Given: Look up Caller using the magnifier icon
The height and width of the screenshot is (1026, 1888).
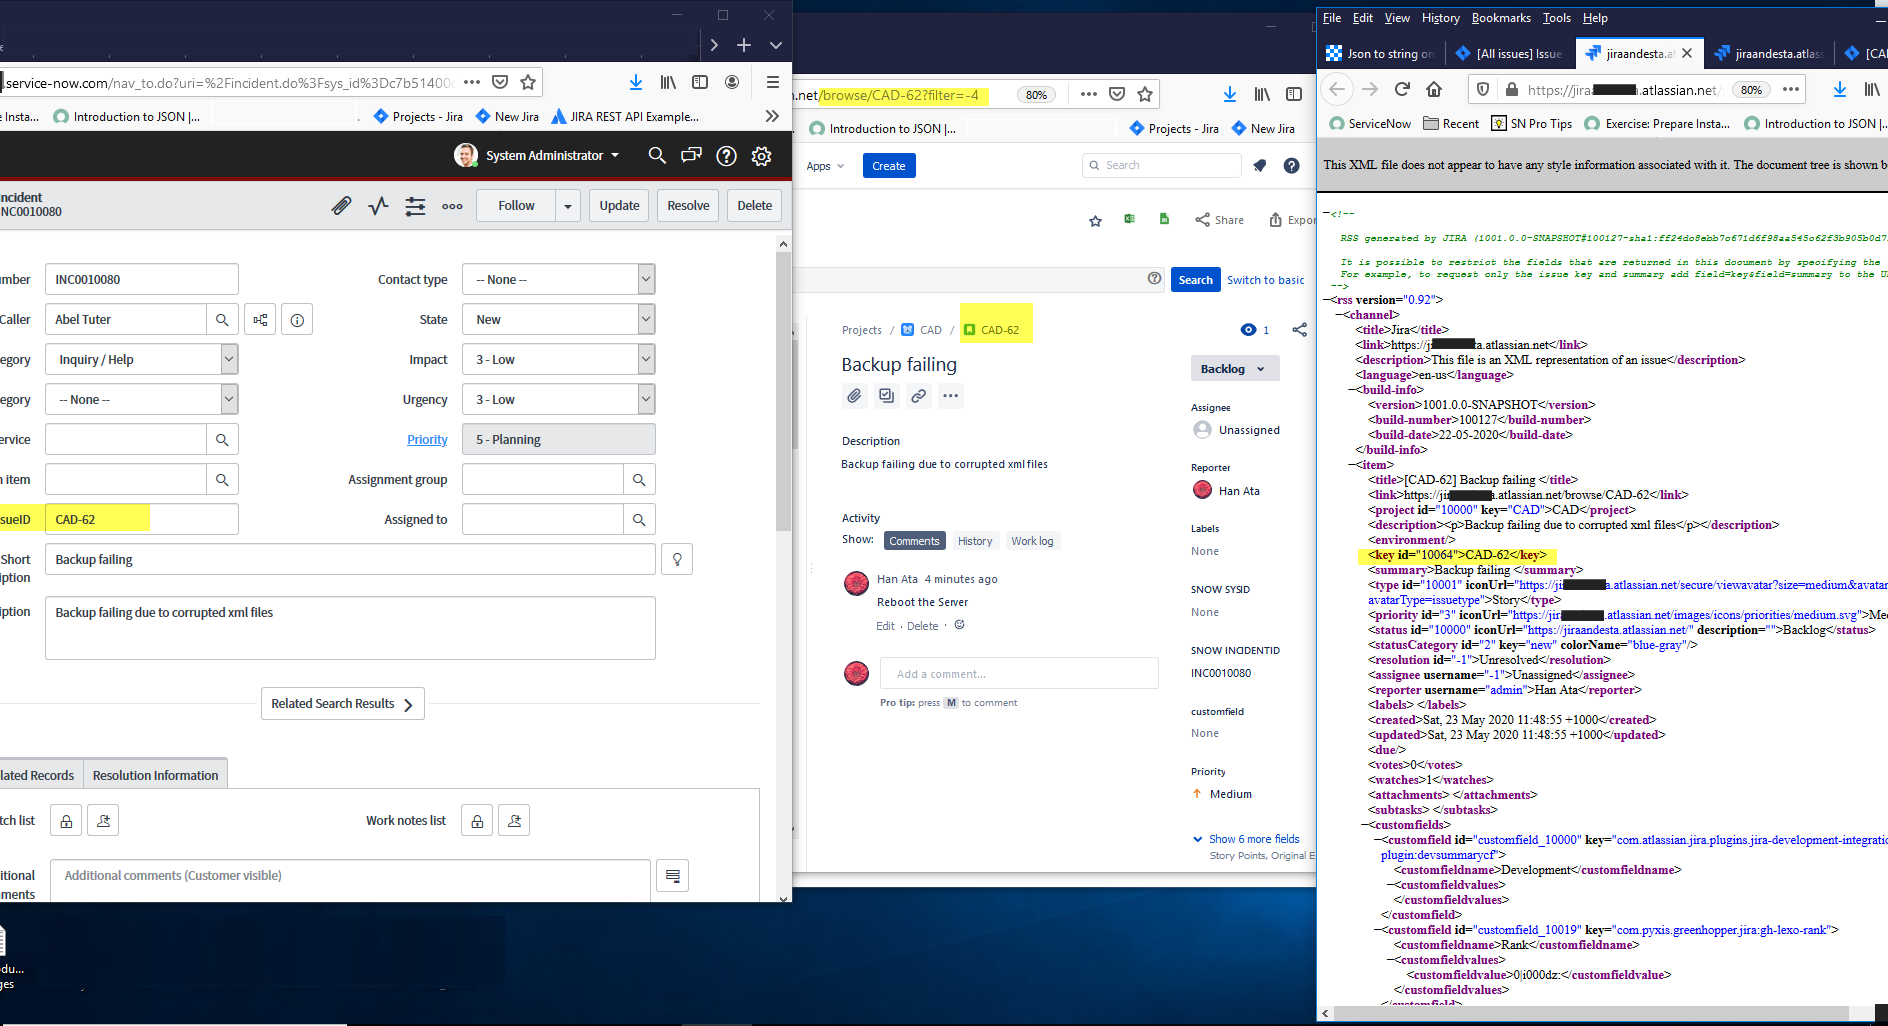Looking at the screenshot, I should click(x=222, y=320).
